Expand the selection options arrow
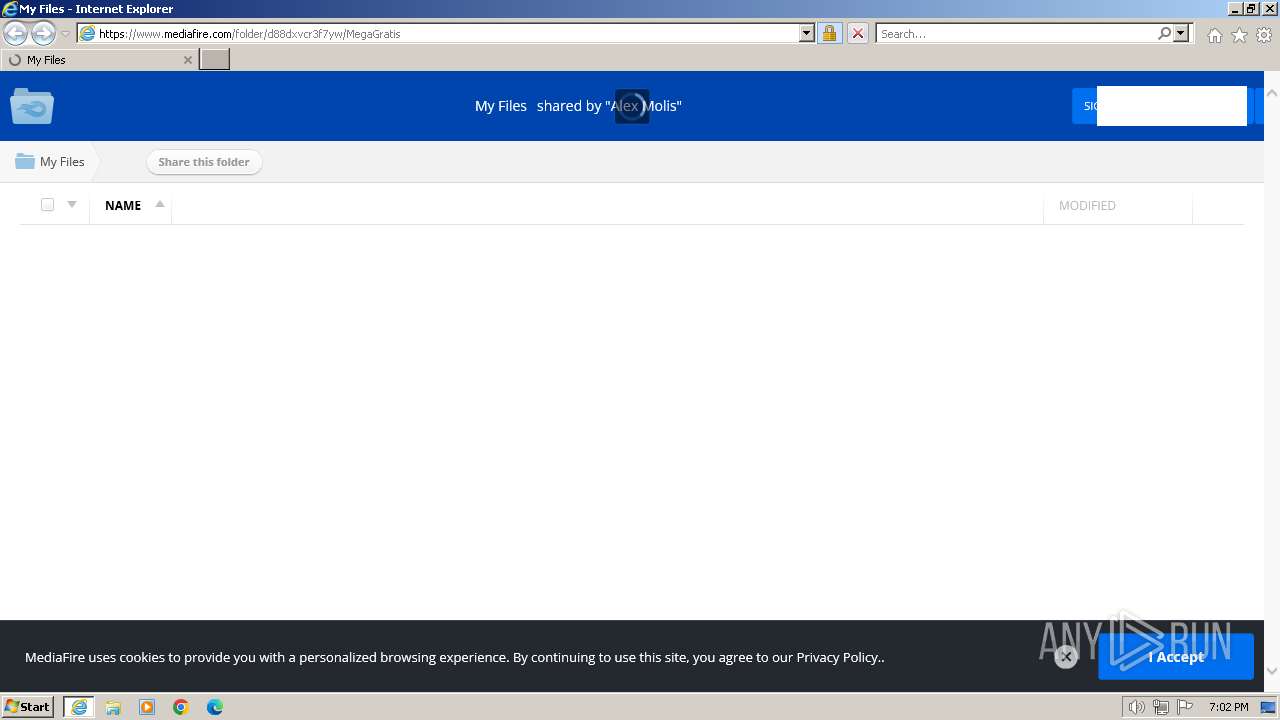Image resolution: width=1280 pixels, height=720 pixels. (x=72, y=204)
